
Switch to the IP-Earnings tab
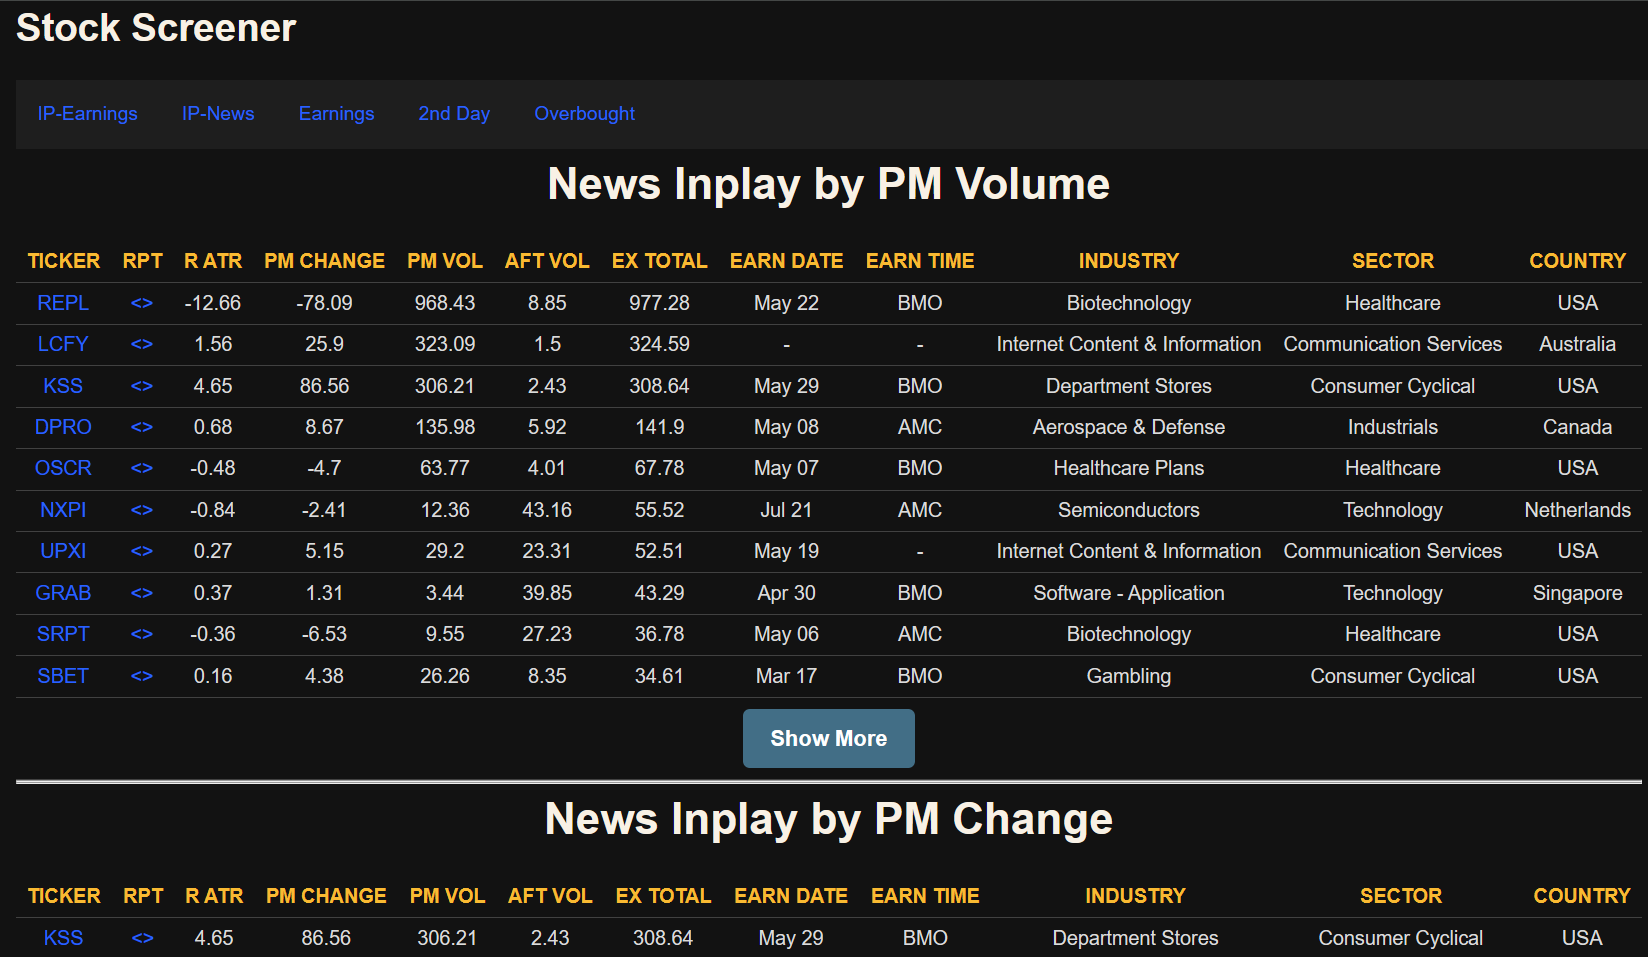click(x=88, y=114)
